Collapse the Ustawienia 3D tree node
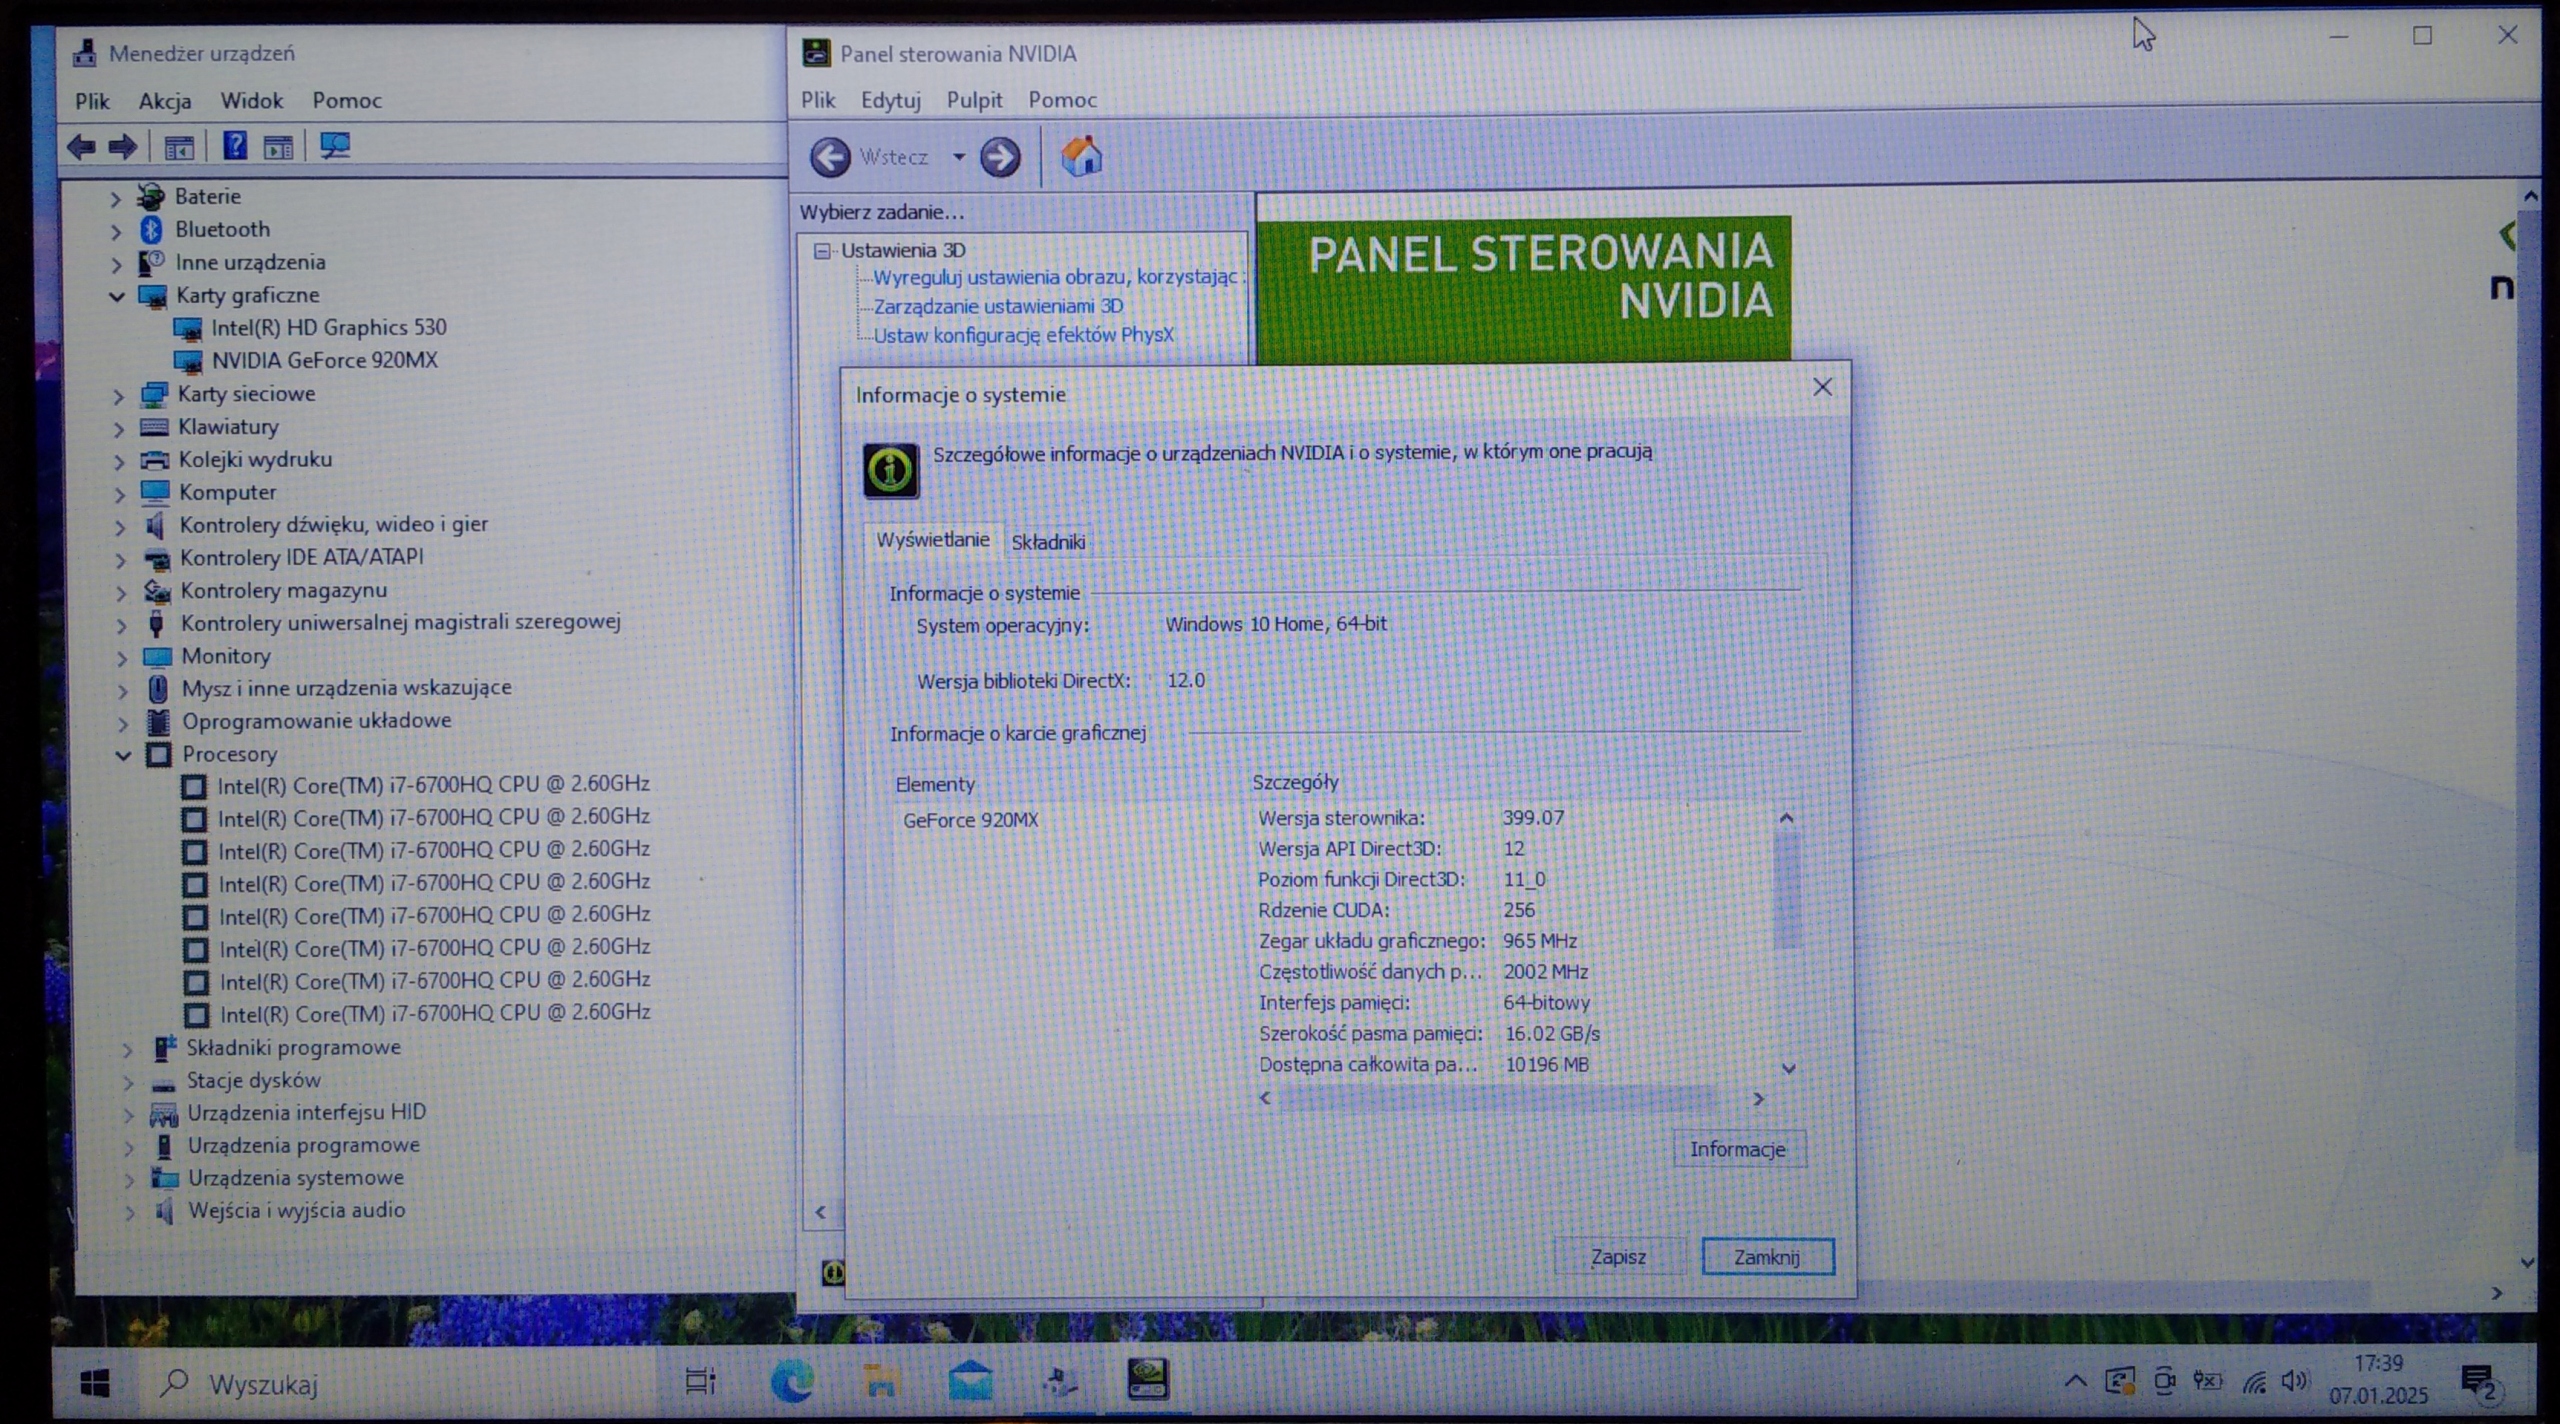 tap(822, 250)
